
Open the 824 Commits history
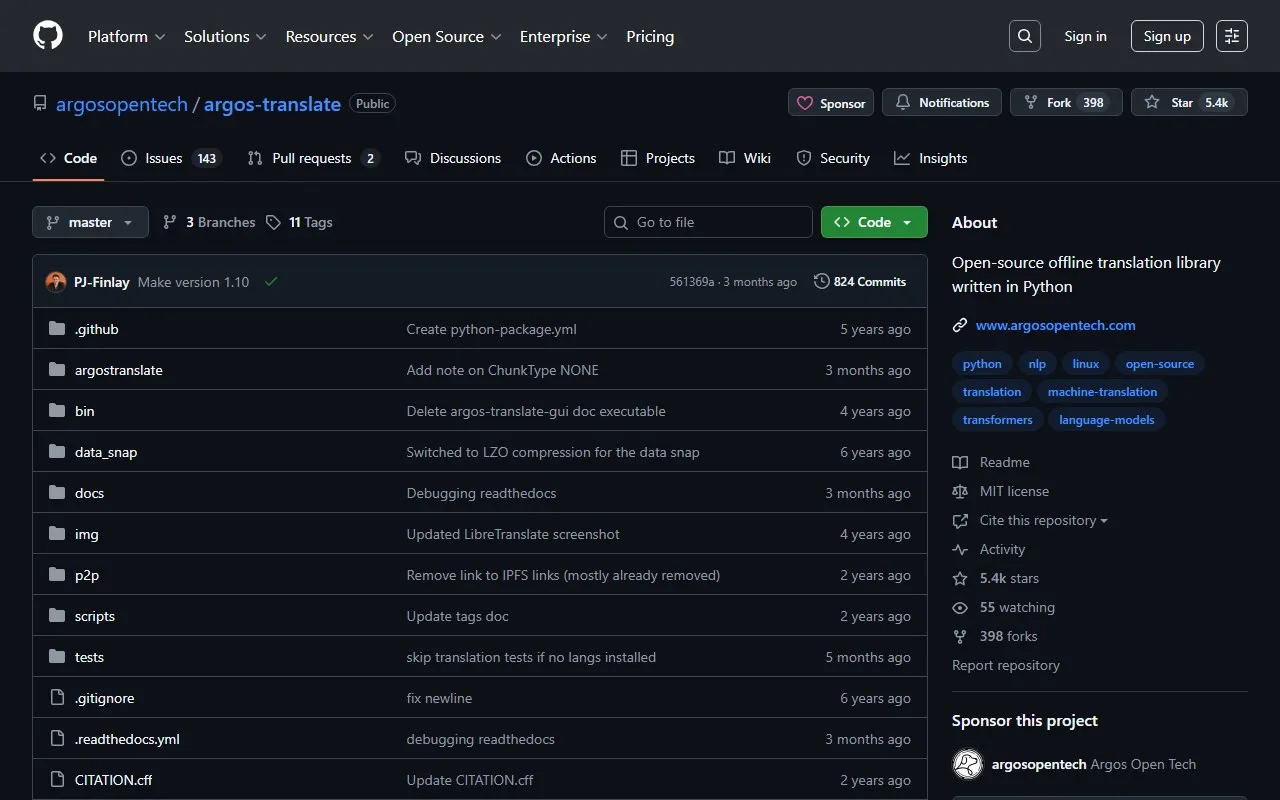pyautogui.click(x=860, y=282)
